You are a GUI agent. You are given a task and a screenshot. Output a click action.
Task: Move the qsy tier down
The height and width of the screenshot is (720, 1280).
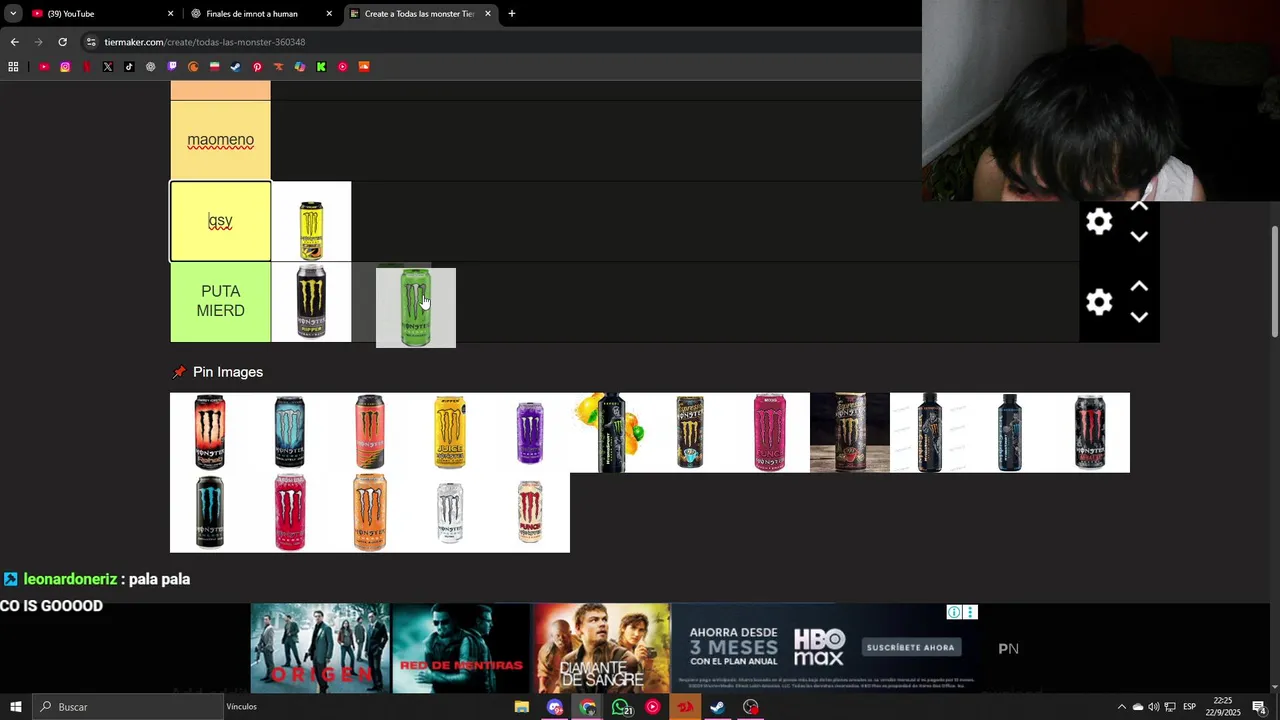pyautogui.click(x=1139, y=237)
